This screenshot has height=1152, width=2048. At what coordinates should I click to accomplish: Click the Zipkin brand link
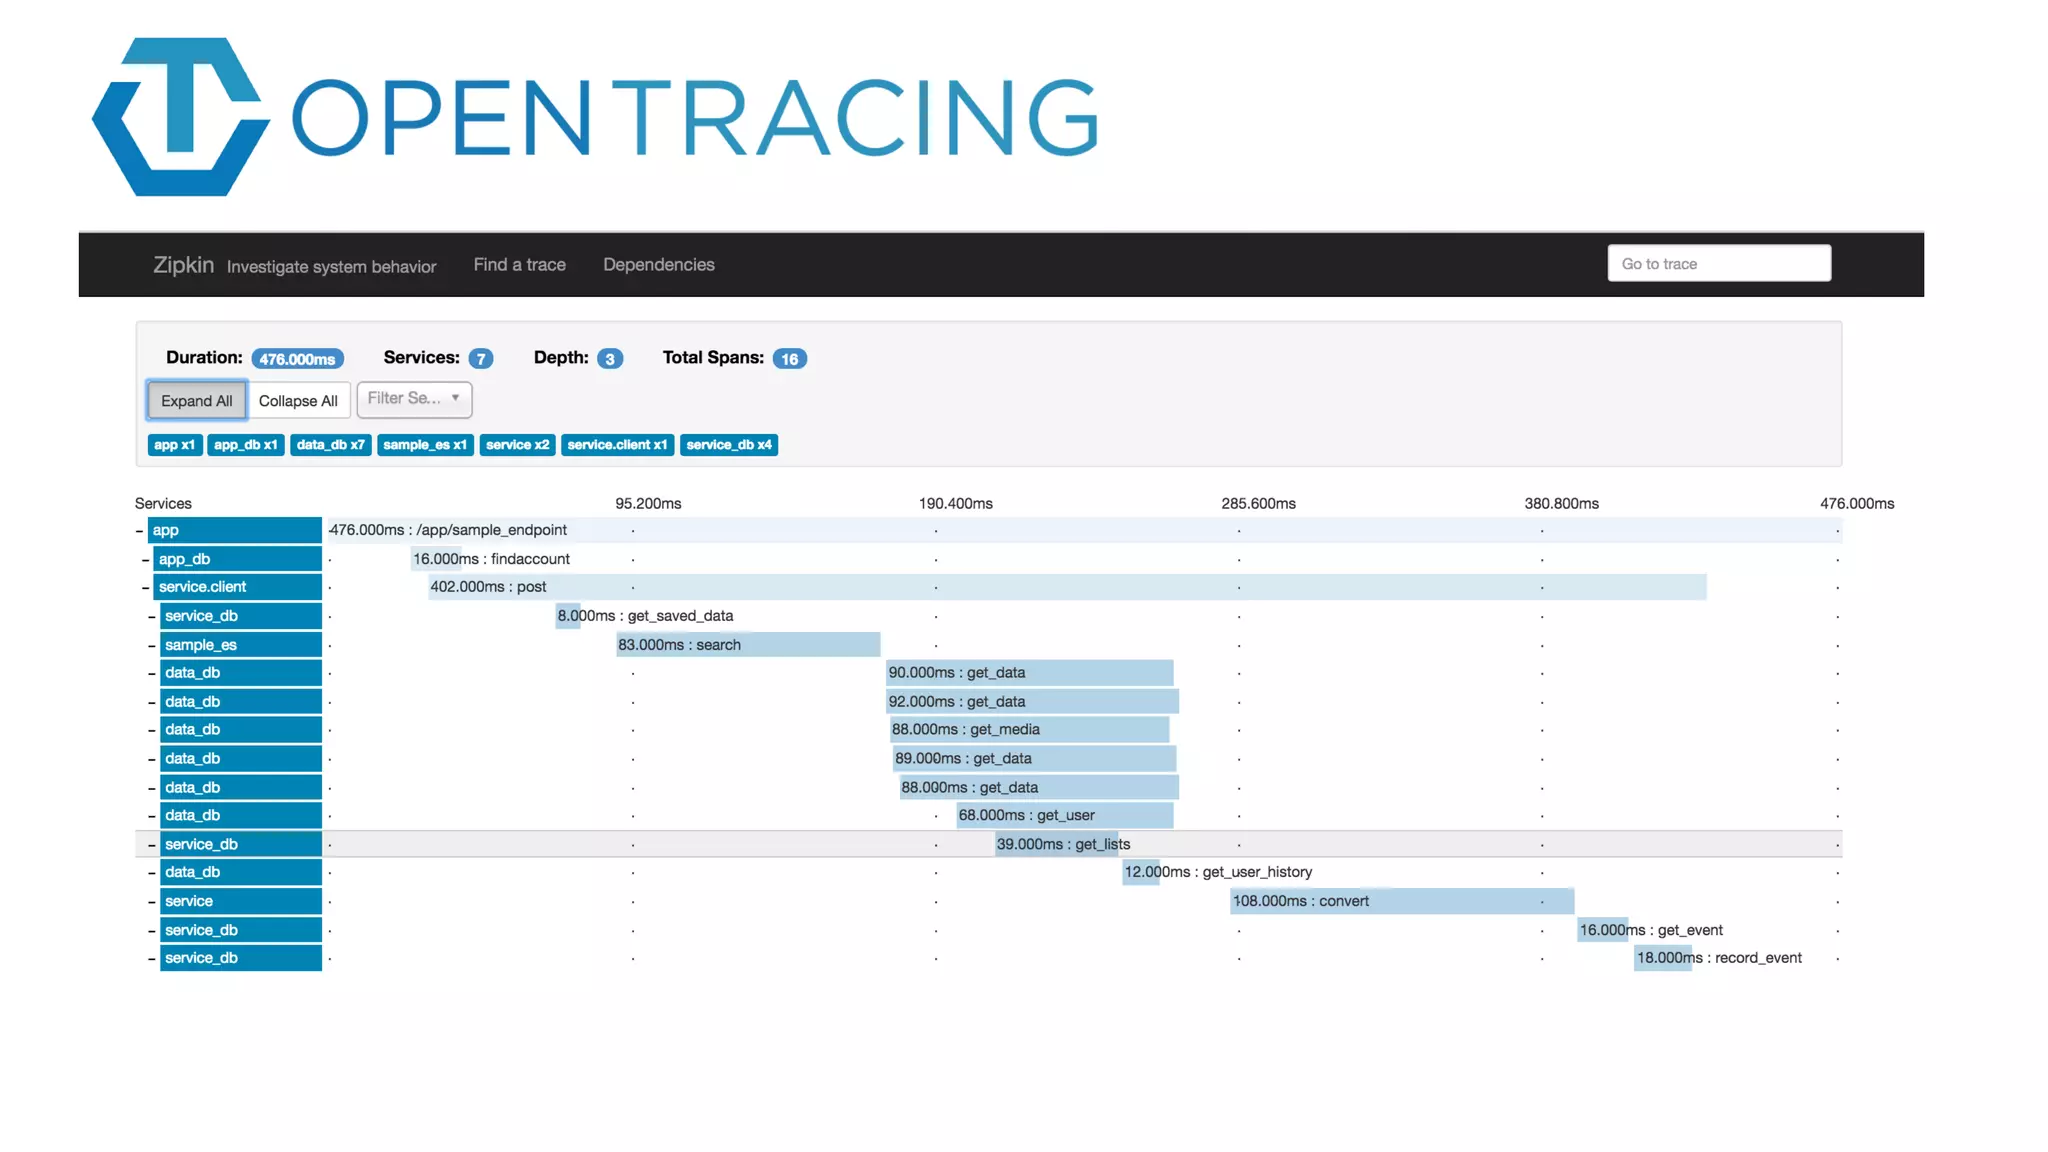click(x=183, y=265)
